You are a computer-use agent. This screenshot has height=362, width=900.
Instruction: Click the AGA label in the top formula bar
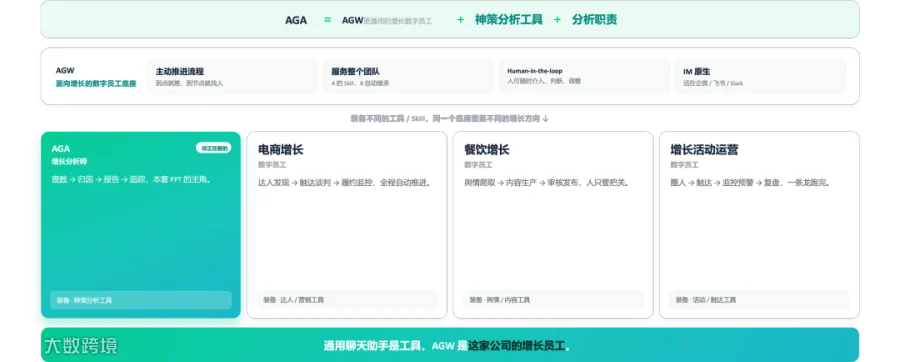click(x=296, y=20)
